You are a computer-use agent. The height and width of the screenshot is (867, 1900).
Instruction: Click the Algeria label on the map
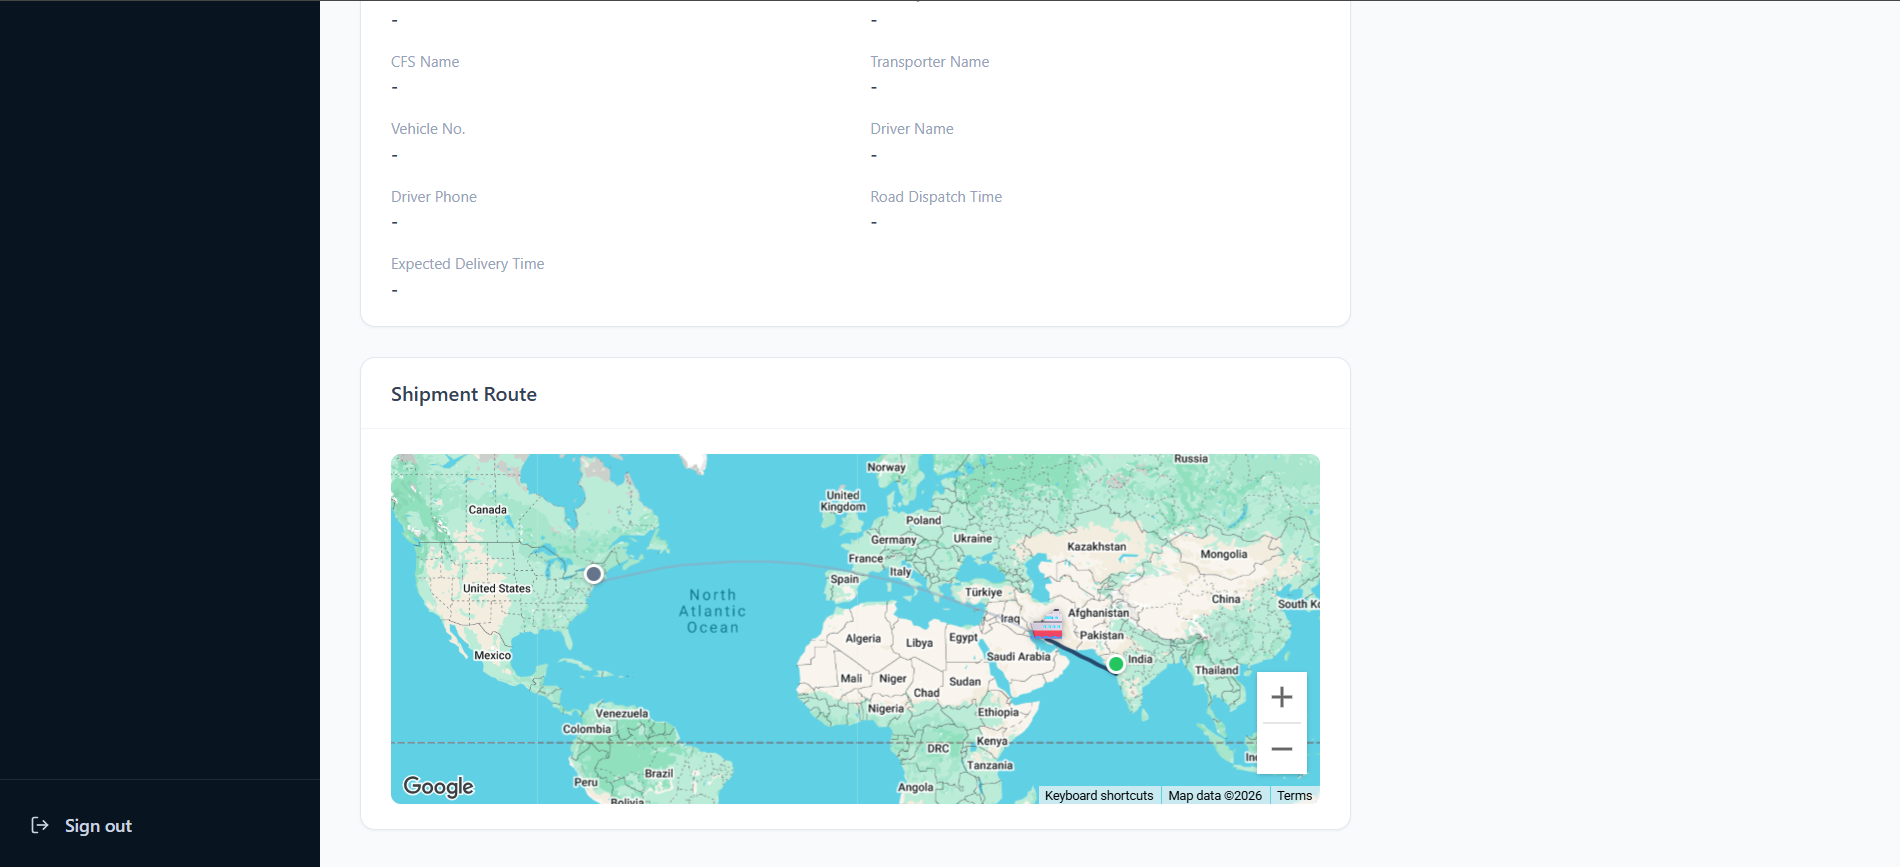864,639
